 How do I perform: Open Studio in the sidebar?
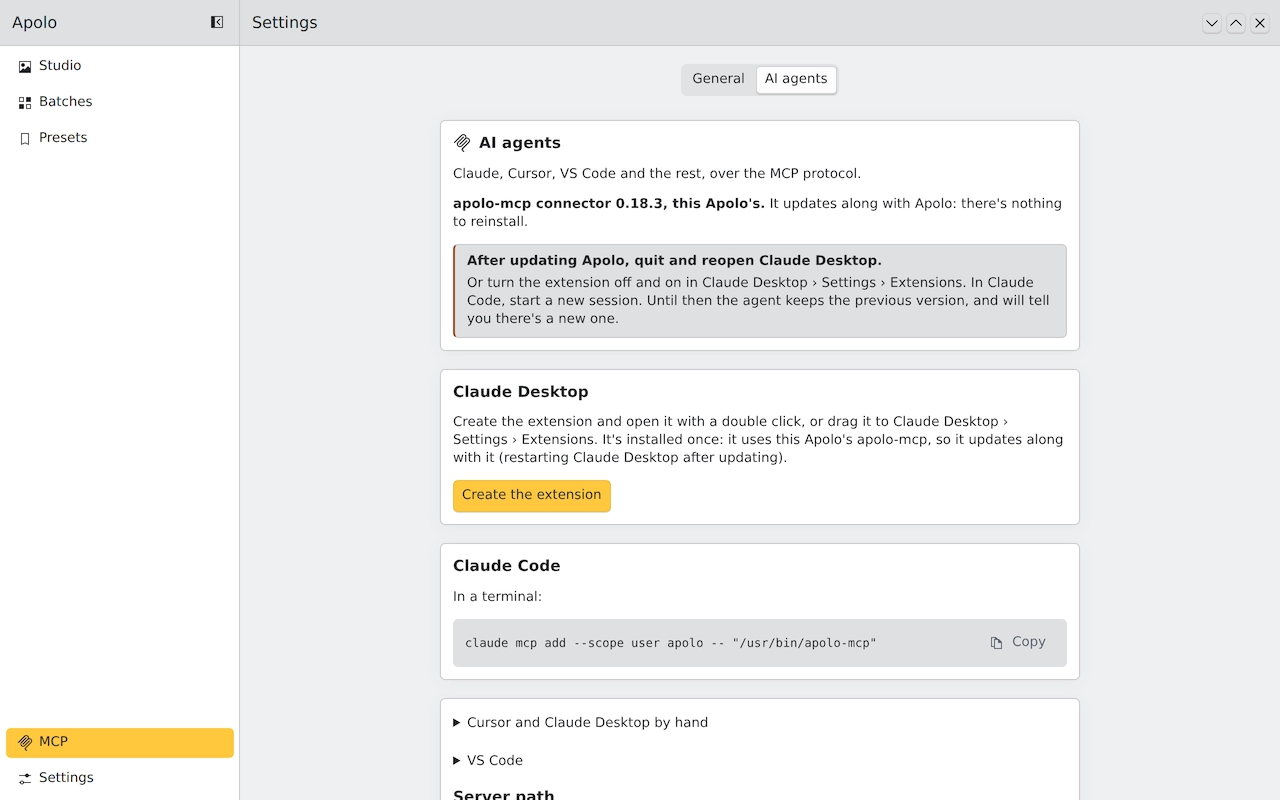click(x=120, y=66)
